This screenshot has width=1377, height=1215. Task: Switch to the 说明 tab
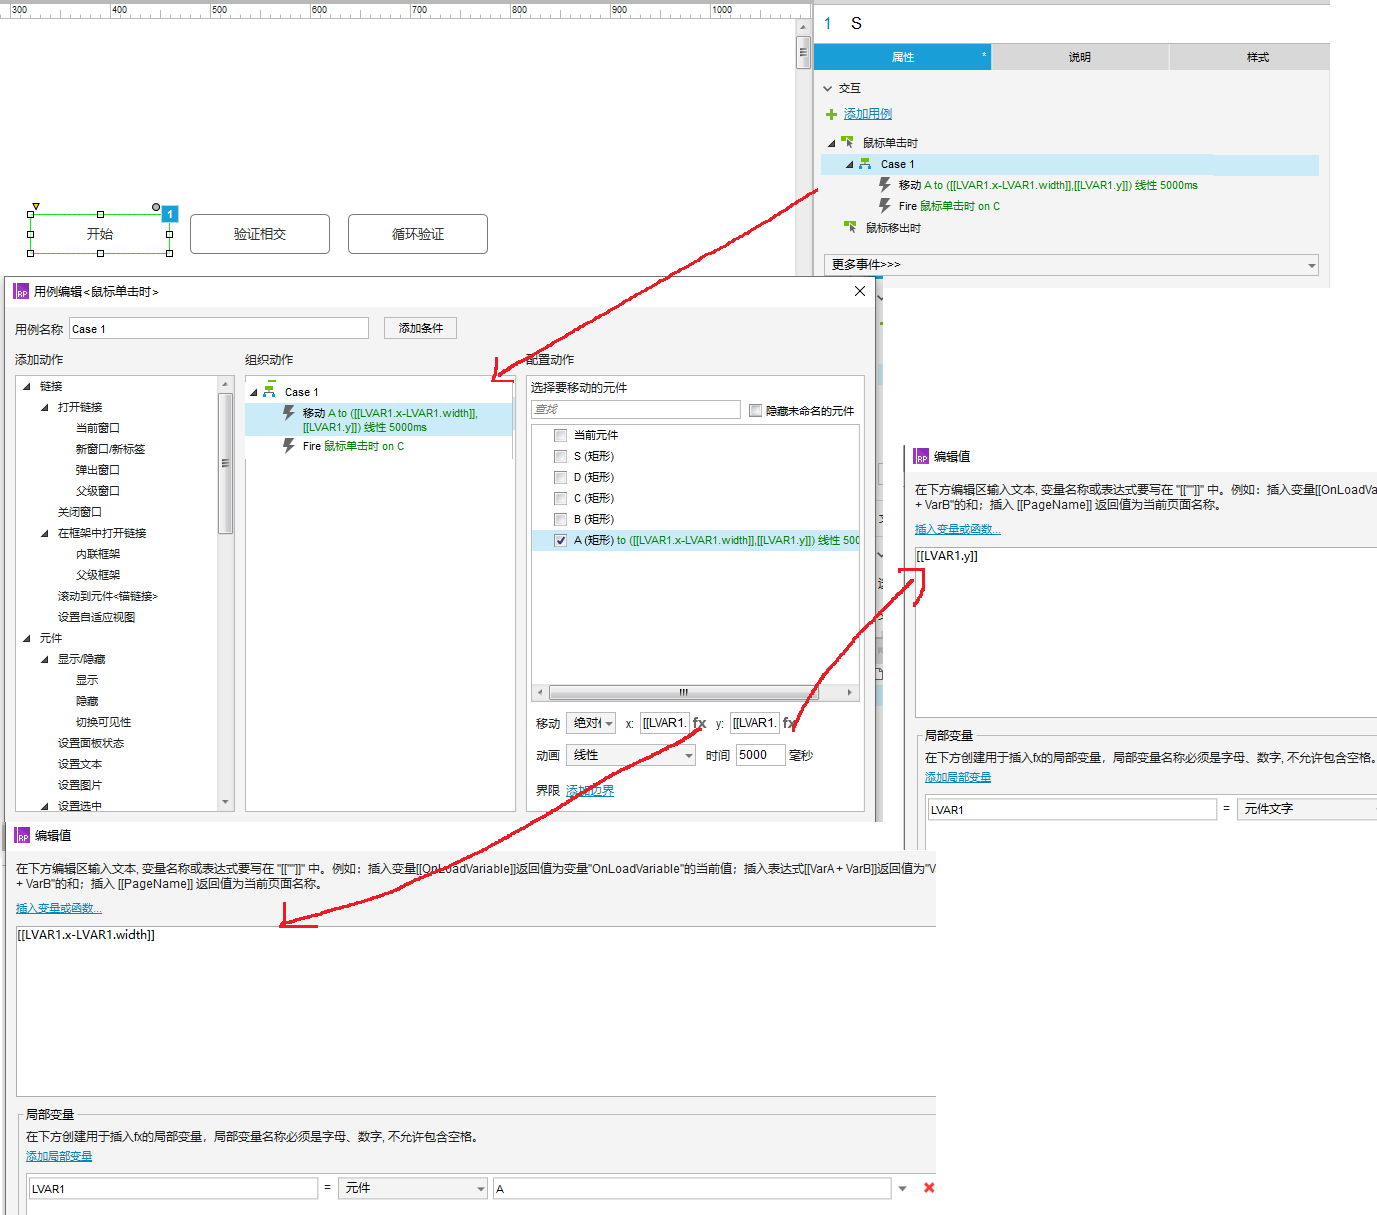point(1080,57)
